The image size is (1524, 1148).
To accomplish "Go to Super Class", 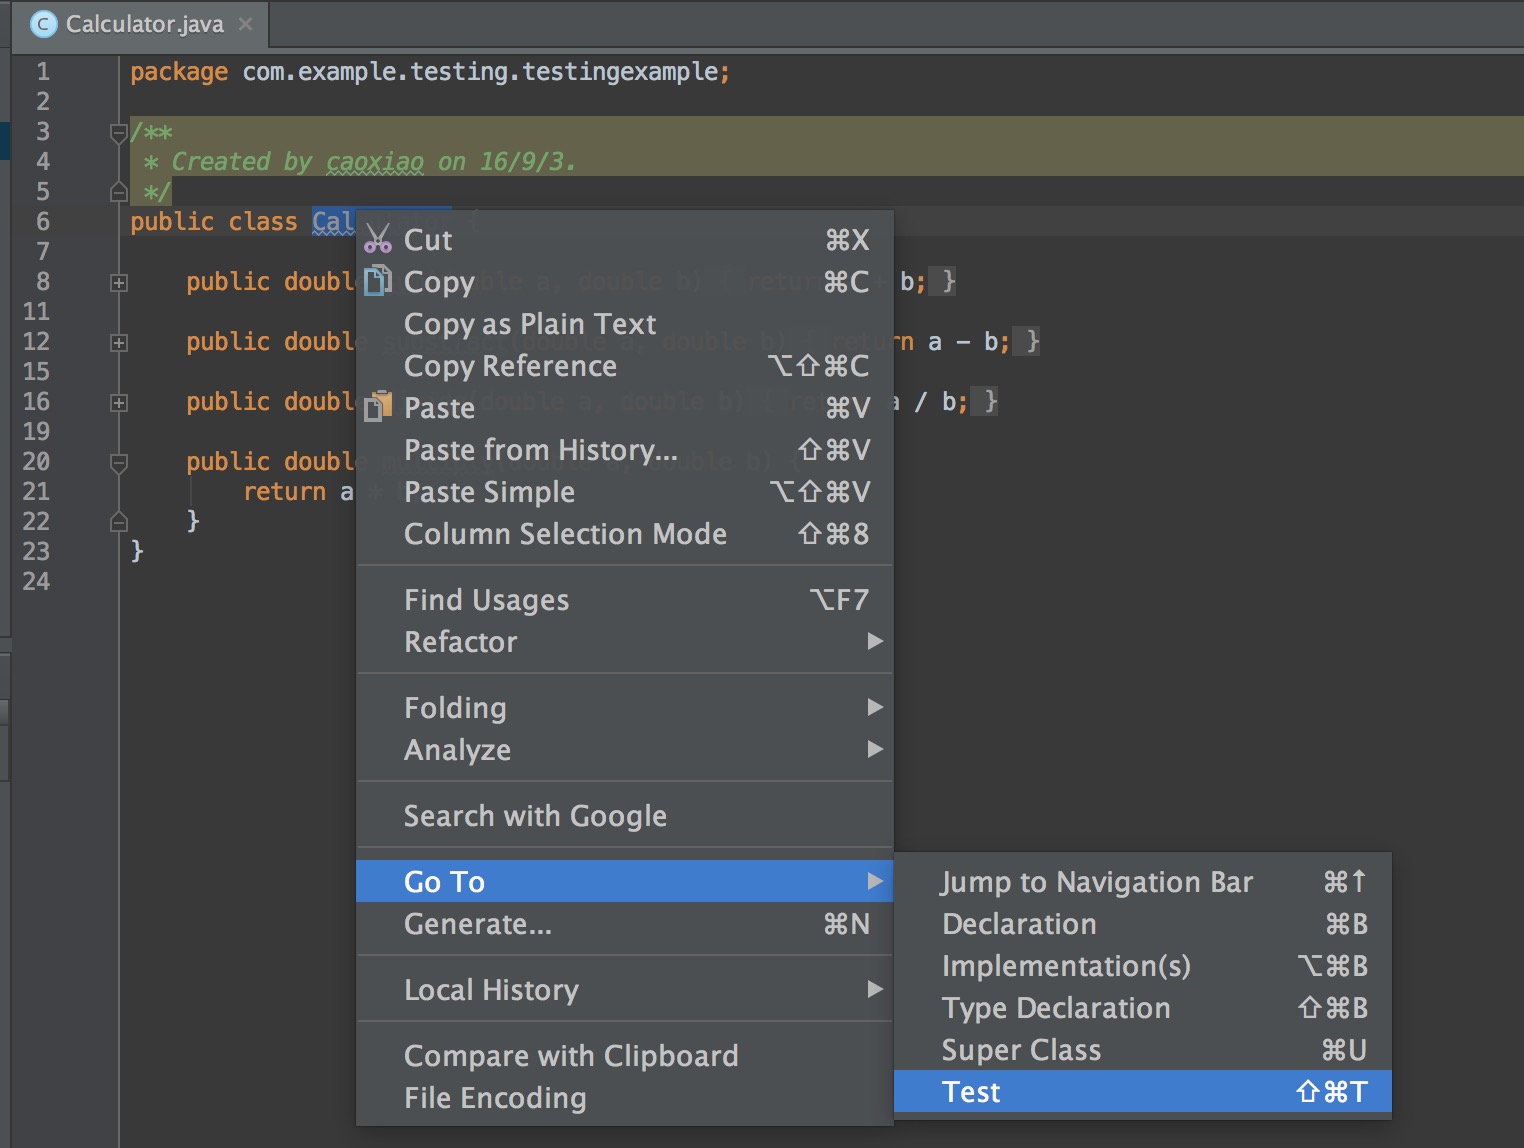I will 1142,1050.
